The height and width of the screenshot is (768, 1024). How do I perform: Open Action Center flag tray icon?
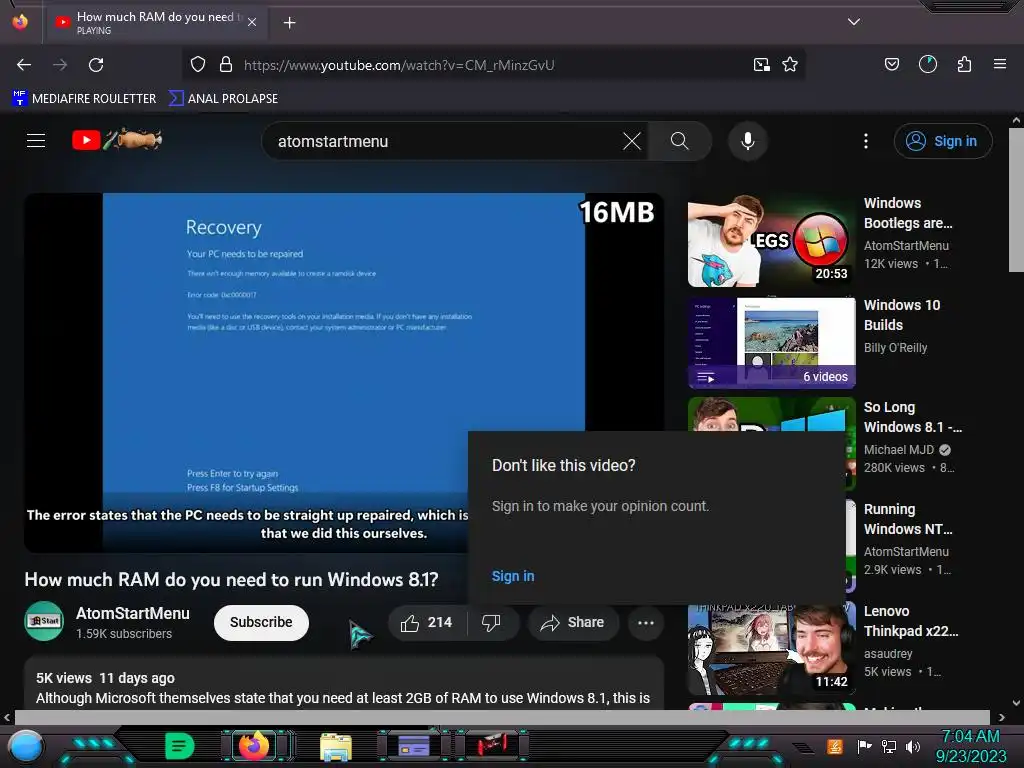point(864,746)
